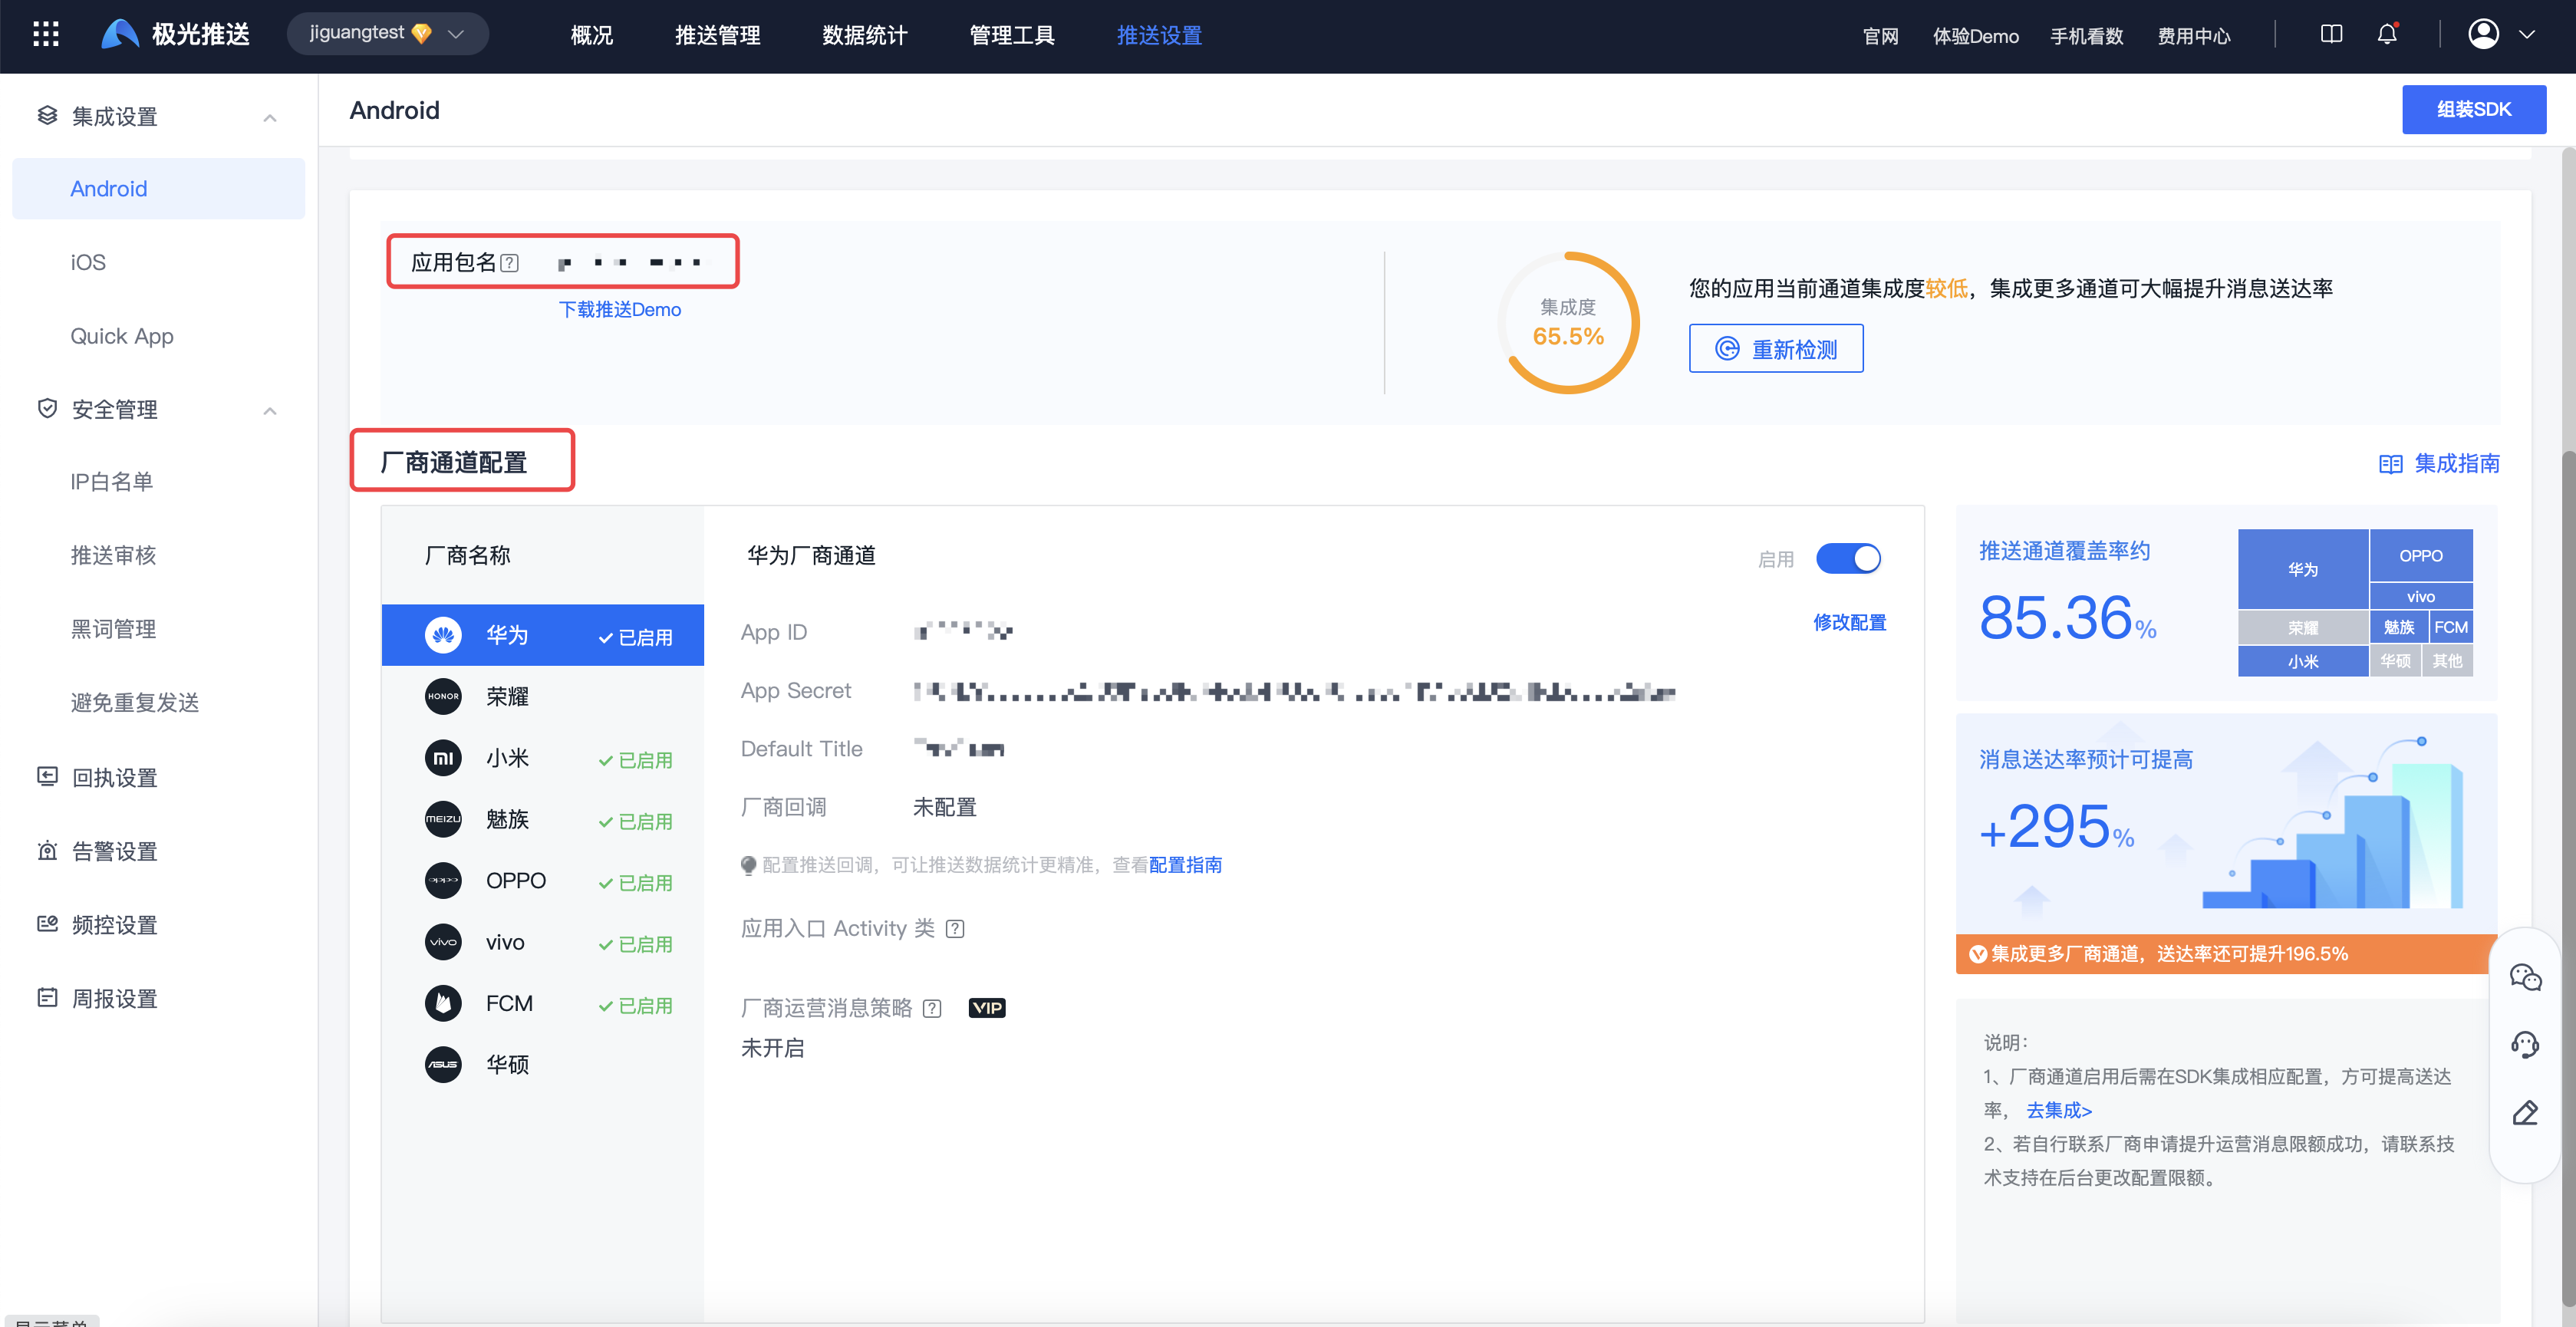Click the 去集成> link
The width and height of the screenshot is (2576, 1327).
pos(2058,1110)
